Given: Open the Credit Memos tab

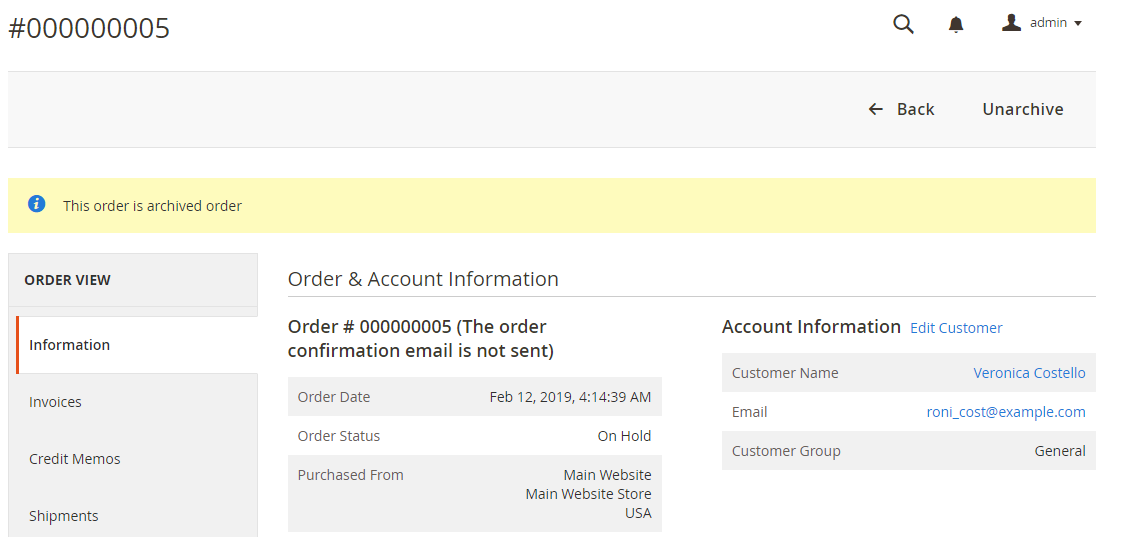Looking at the screenshot, I should (x=75, y=459).
